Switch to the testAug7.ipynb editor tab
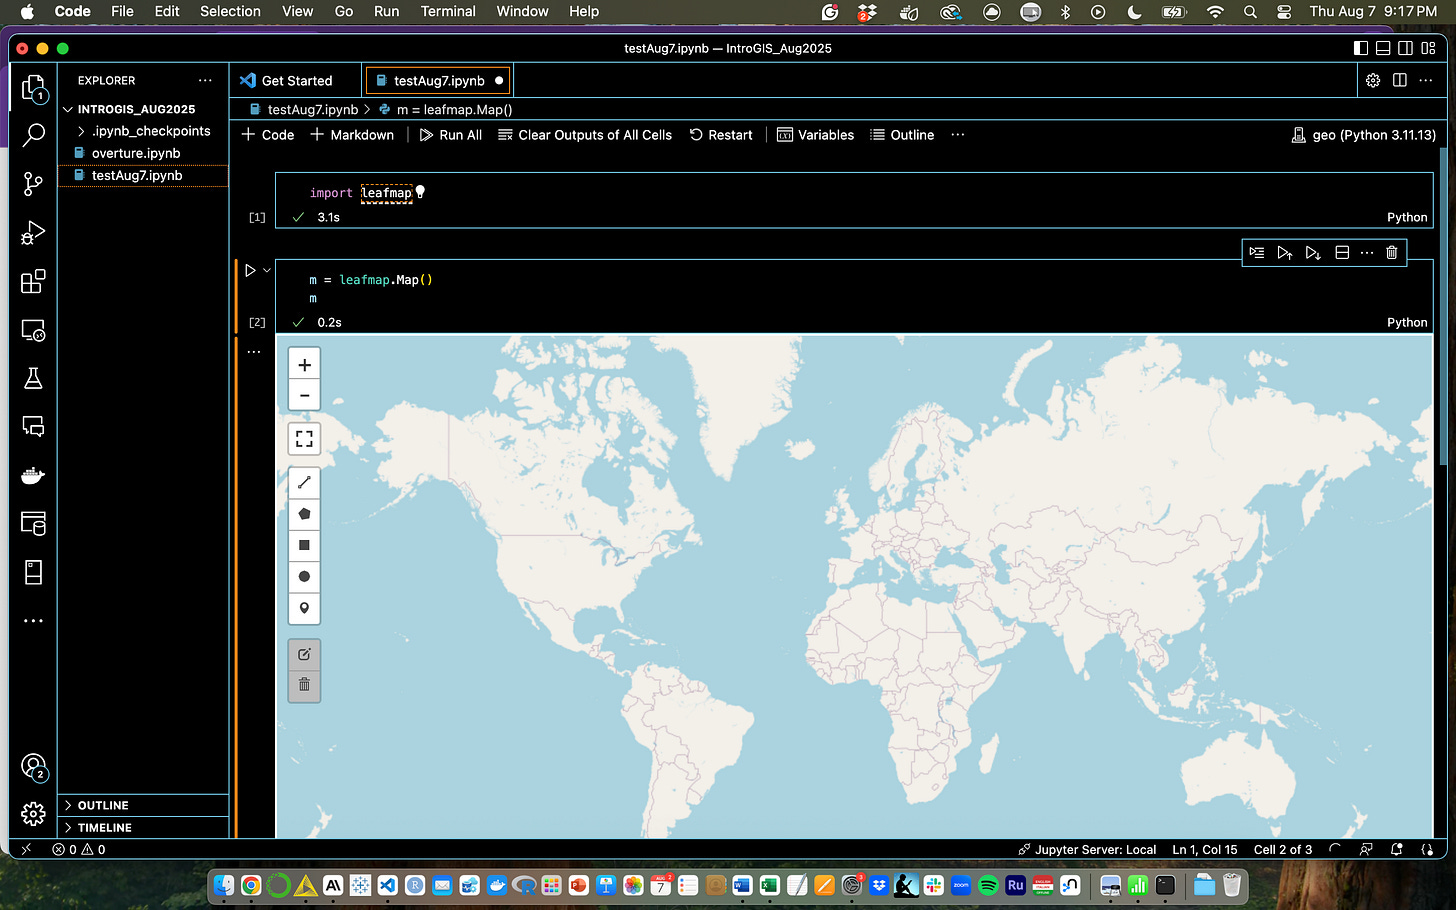Viewport: 1456px width, 910px height. click(438, 81)
